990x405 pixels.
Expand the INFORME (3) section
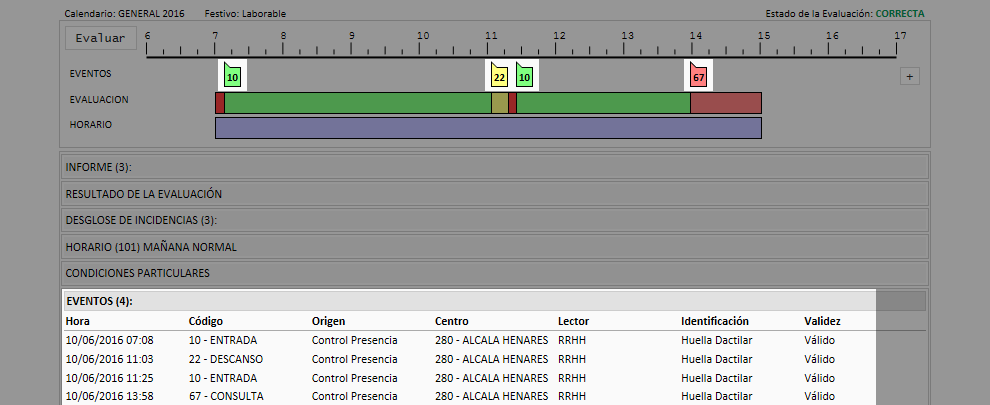click(x=496, y=167)
